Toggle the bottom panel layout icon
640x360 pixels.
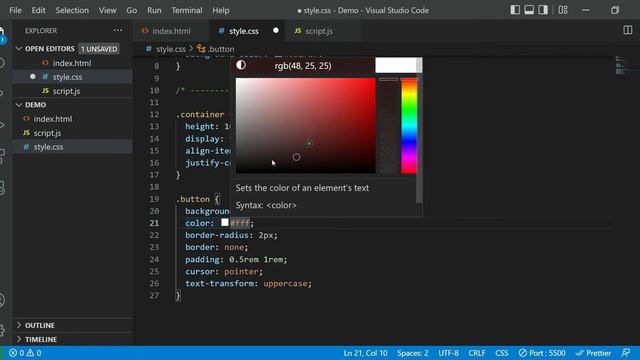pos(529,10)
